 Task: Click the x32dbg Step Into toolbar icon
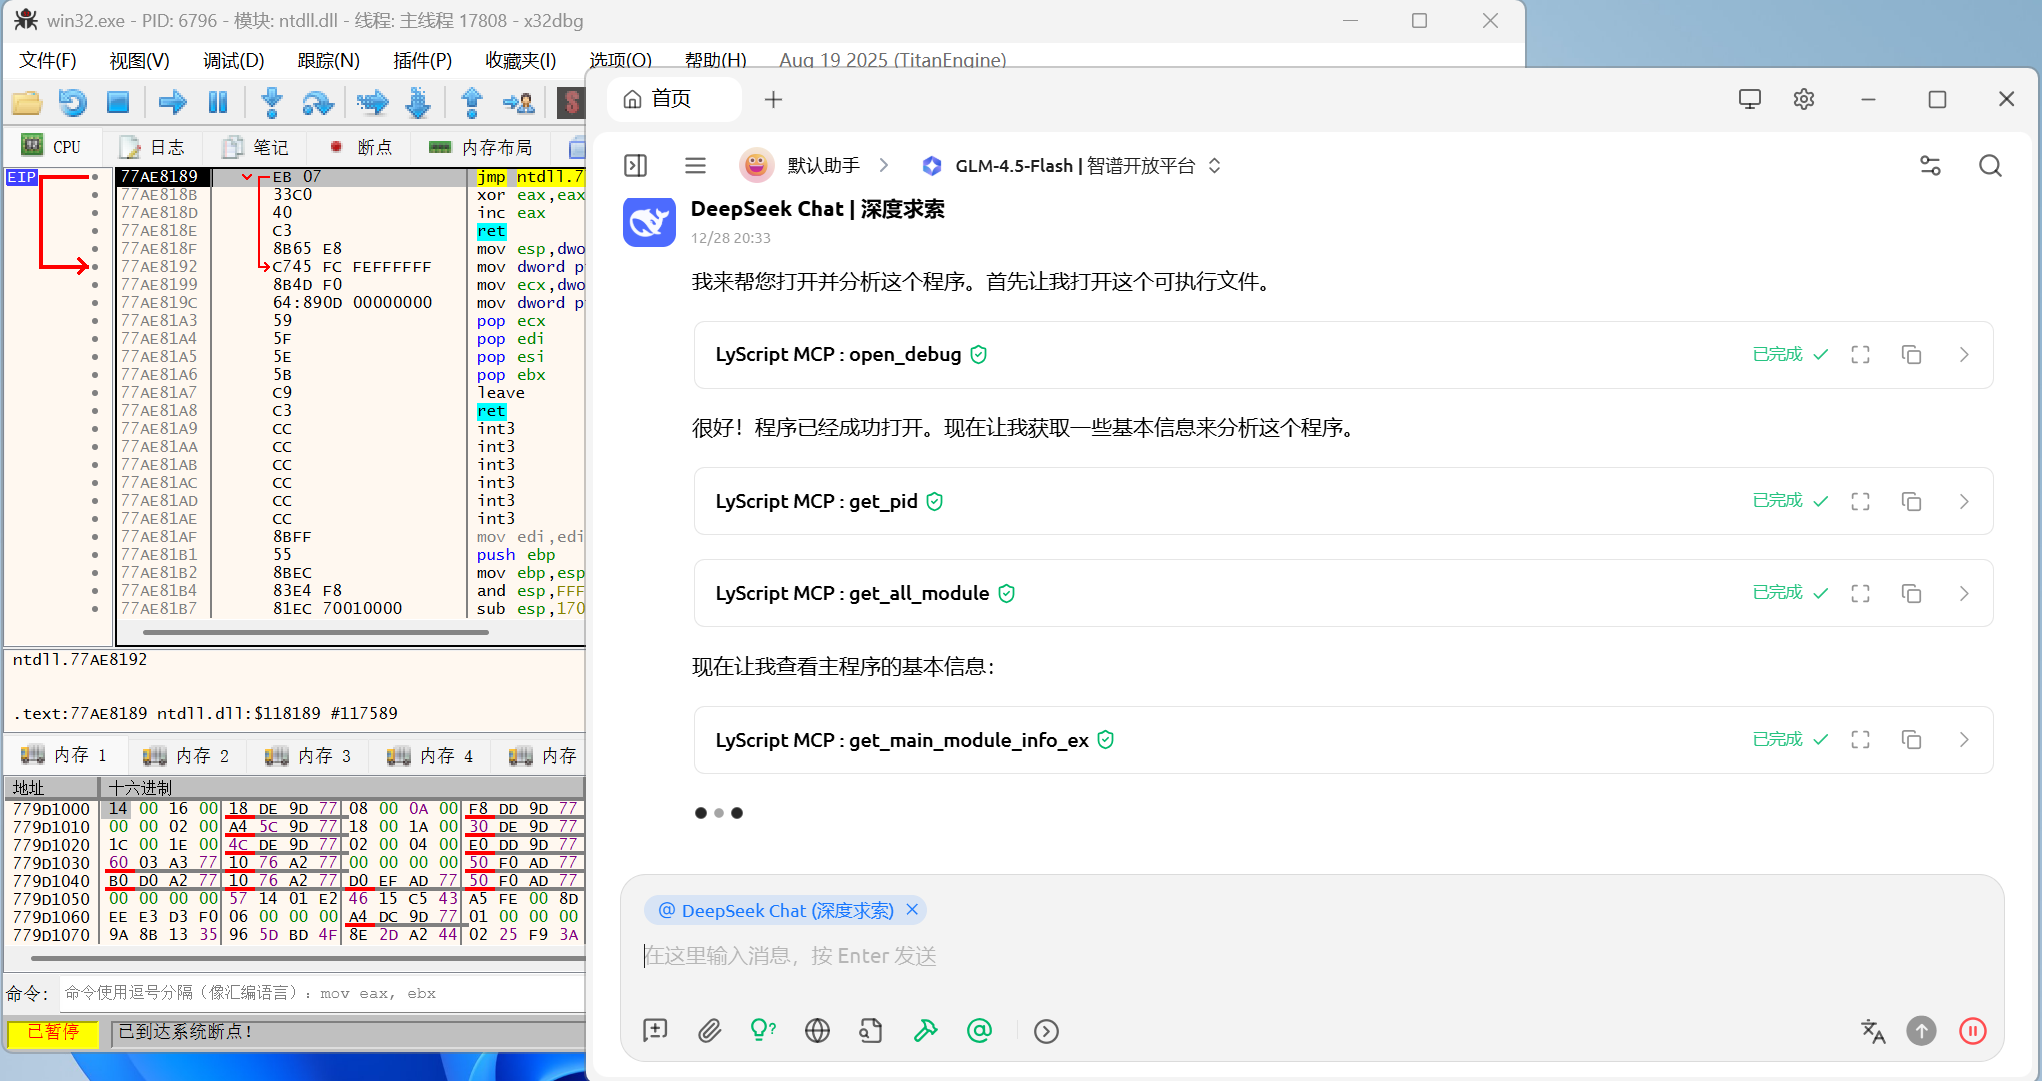[x=271, y=102]
